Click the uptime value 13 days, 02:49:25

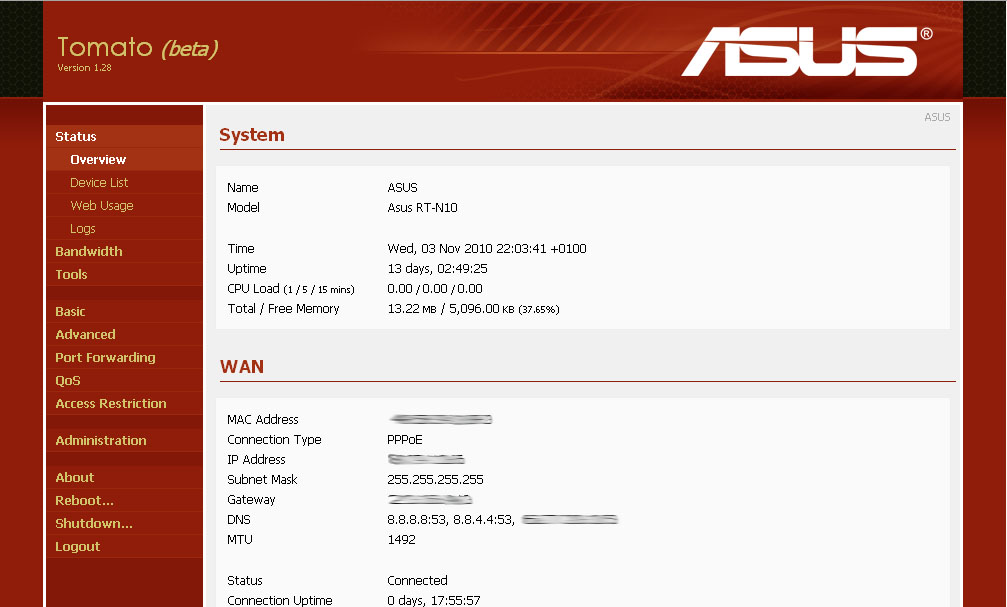point(437,268)
